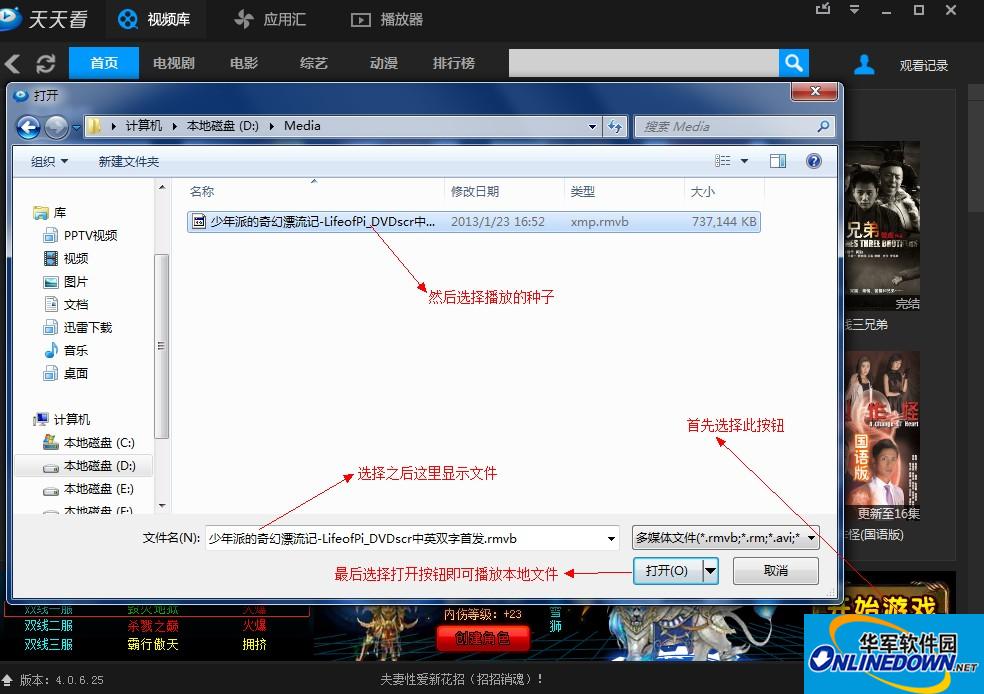
Task: Open the address bar dropdown after Media
Action: click(x=592, y=126)
